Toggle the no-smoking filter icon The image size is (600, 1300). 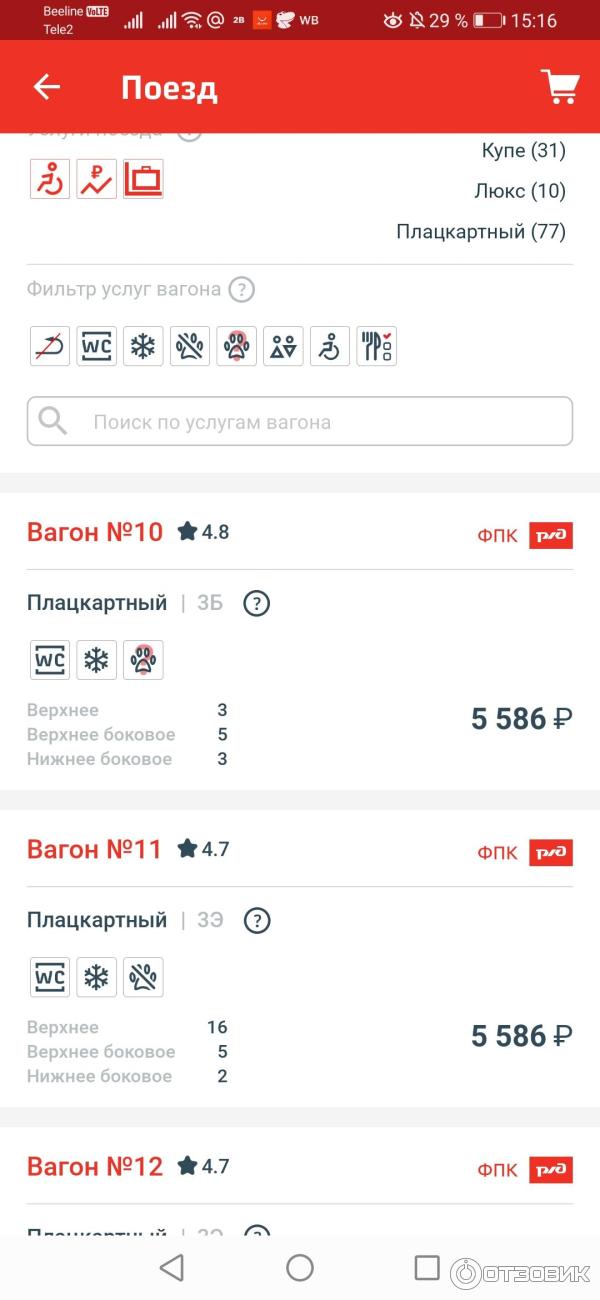(49, 345)
